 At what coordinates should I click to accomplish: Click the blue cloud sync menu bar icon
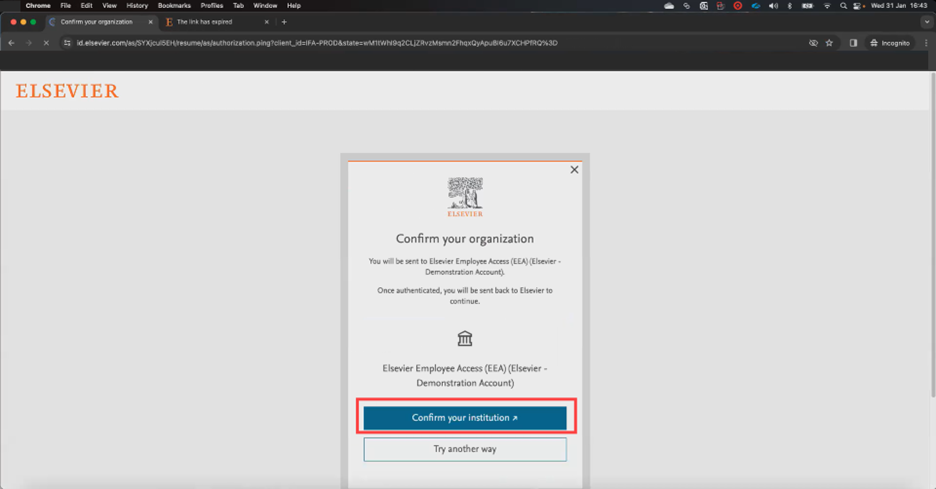[x=756, y=5]
